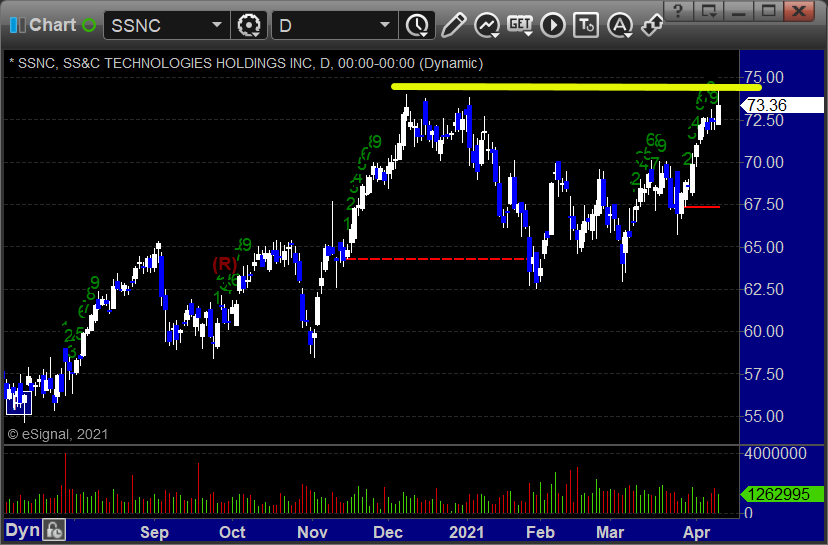Click the 62.50 price axis label

tap(764, 289)
